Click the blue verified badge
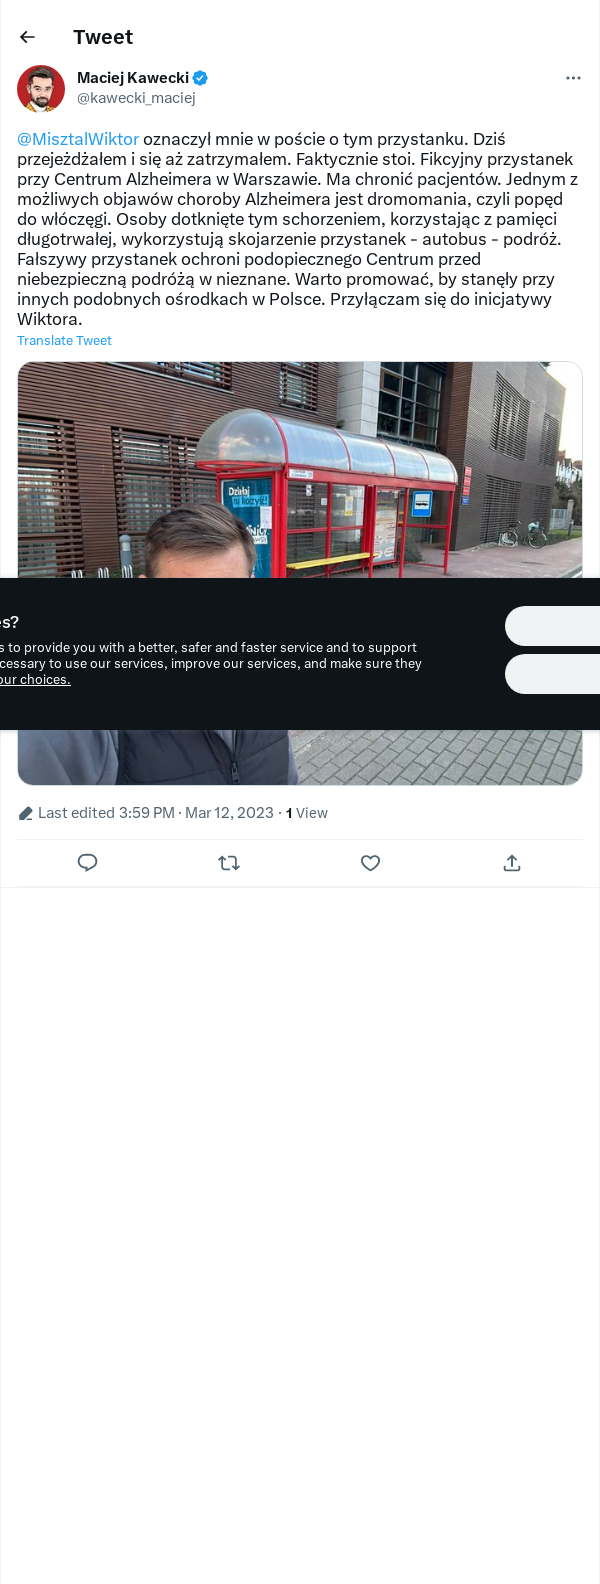The height and width of the screenshot is (1584, 600). [200, 78]
